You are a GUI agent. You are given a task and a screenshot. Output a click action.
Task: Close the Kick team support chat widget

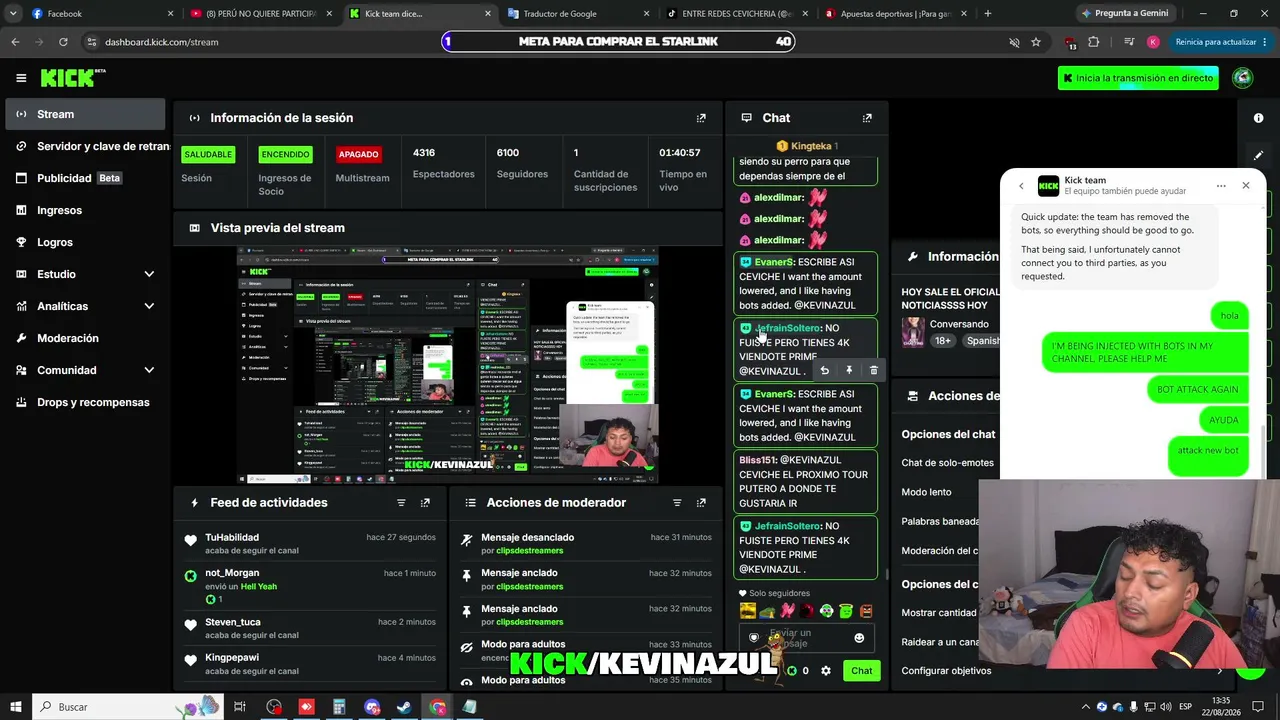(1246, 186)
